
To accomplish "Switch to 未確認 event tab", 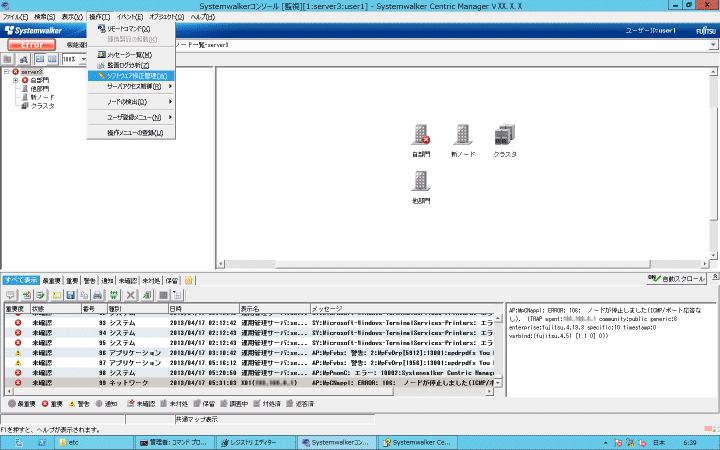I will click(x=128, y=281).
